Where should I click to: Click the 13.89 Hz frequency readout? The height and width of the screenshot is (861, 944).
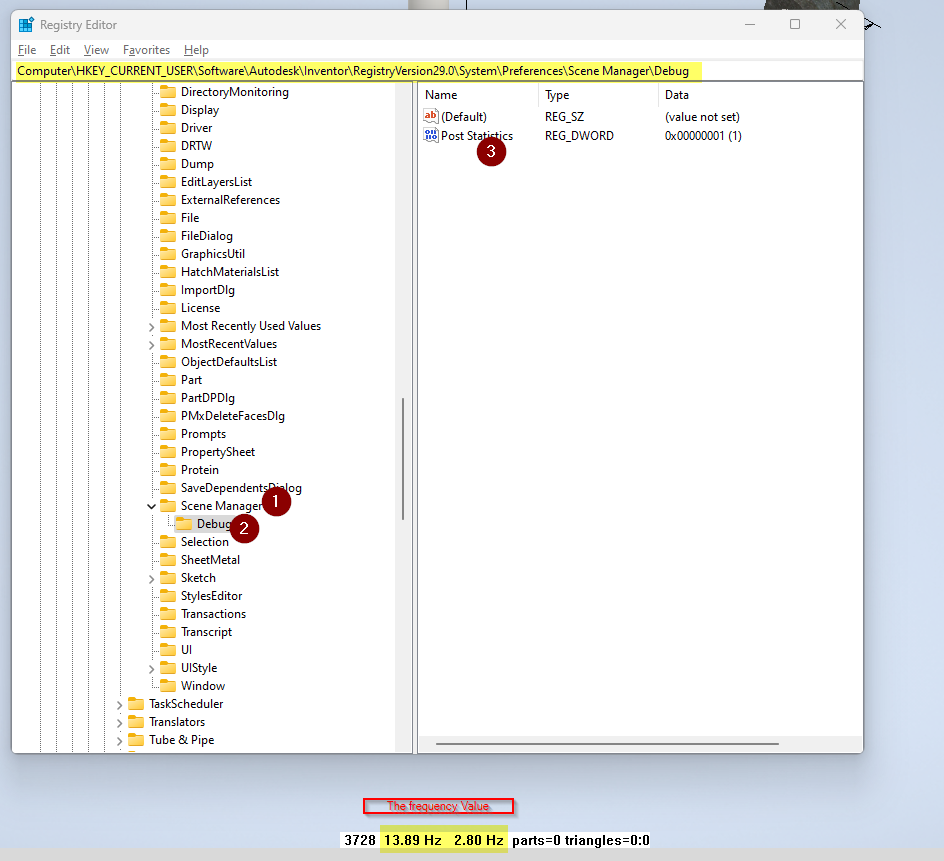(x=413, y=841)
